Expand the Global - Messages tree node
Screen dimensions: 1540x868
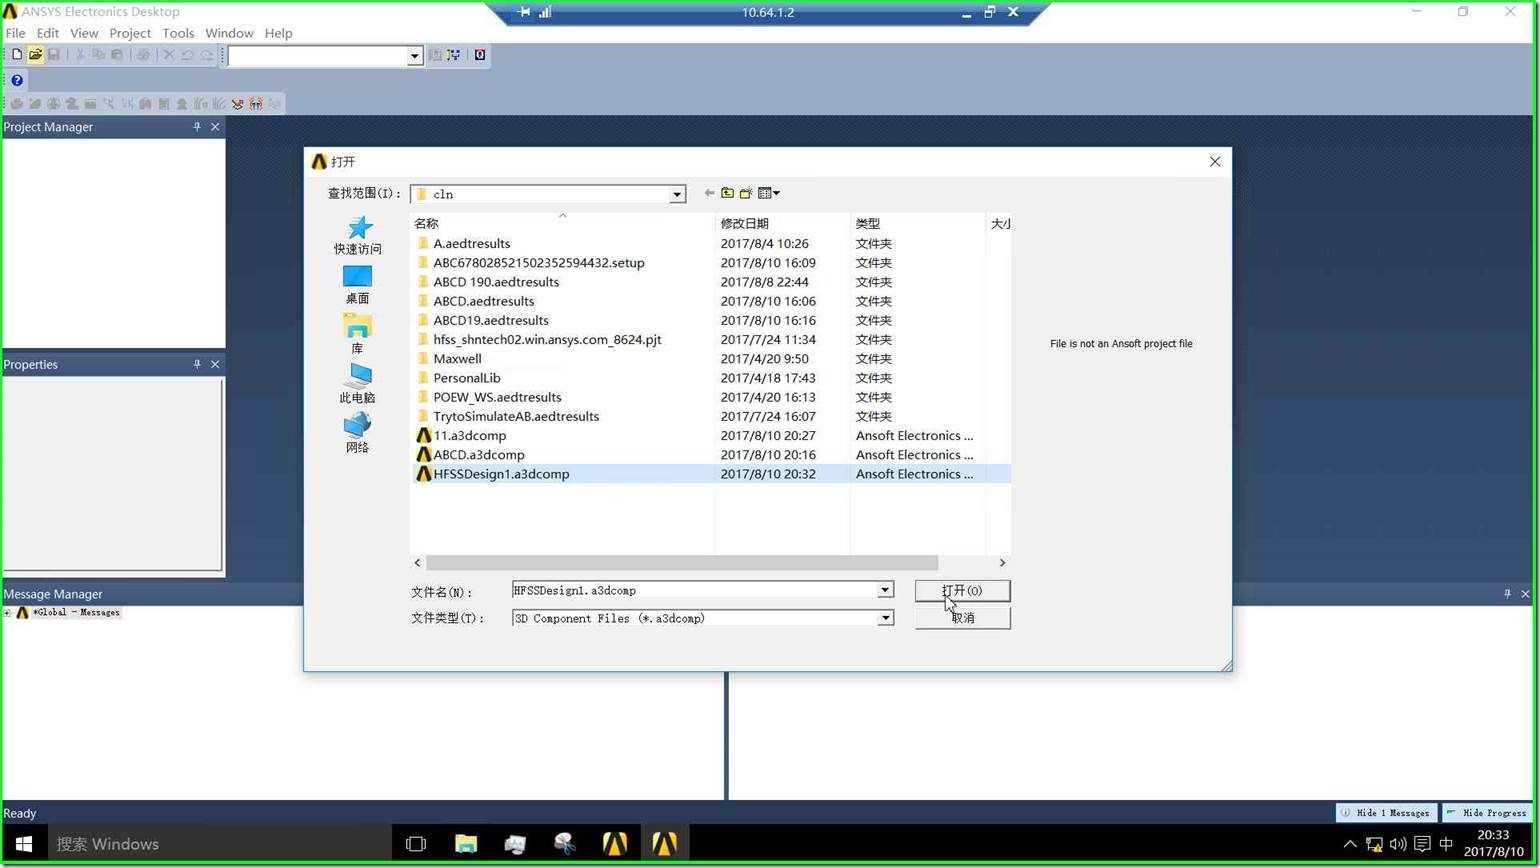click(8, 613)
